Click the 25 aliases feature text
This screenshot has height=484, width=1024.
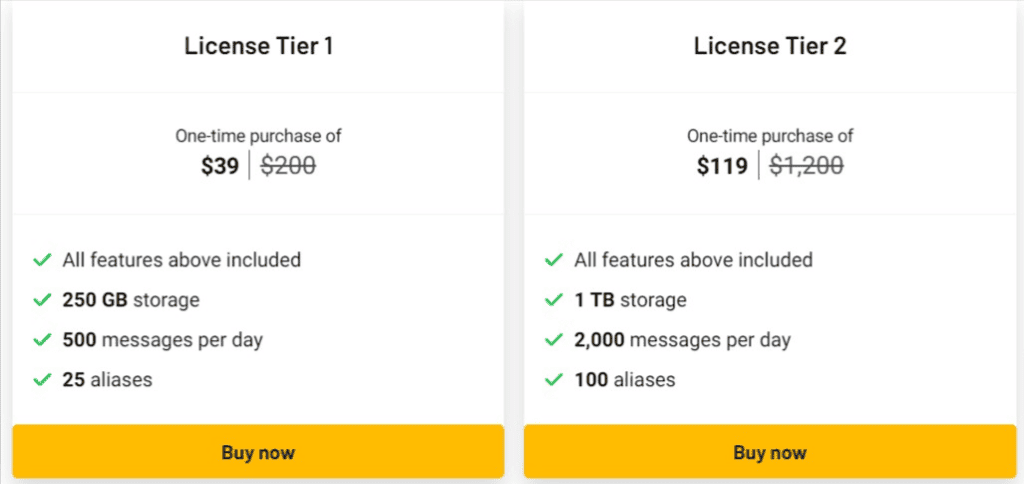[x=107, y=379]
